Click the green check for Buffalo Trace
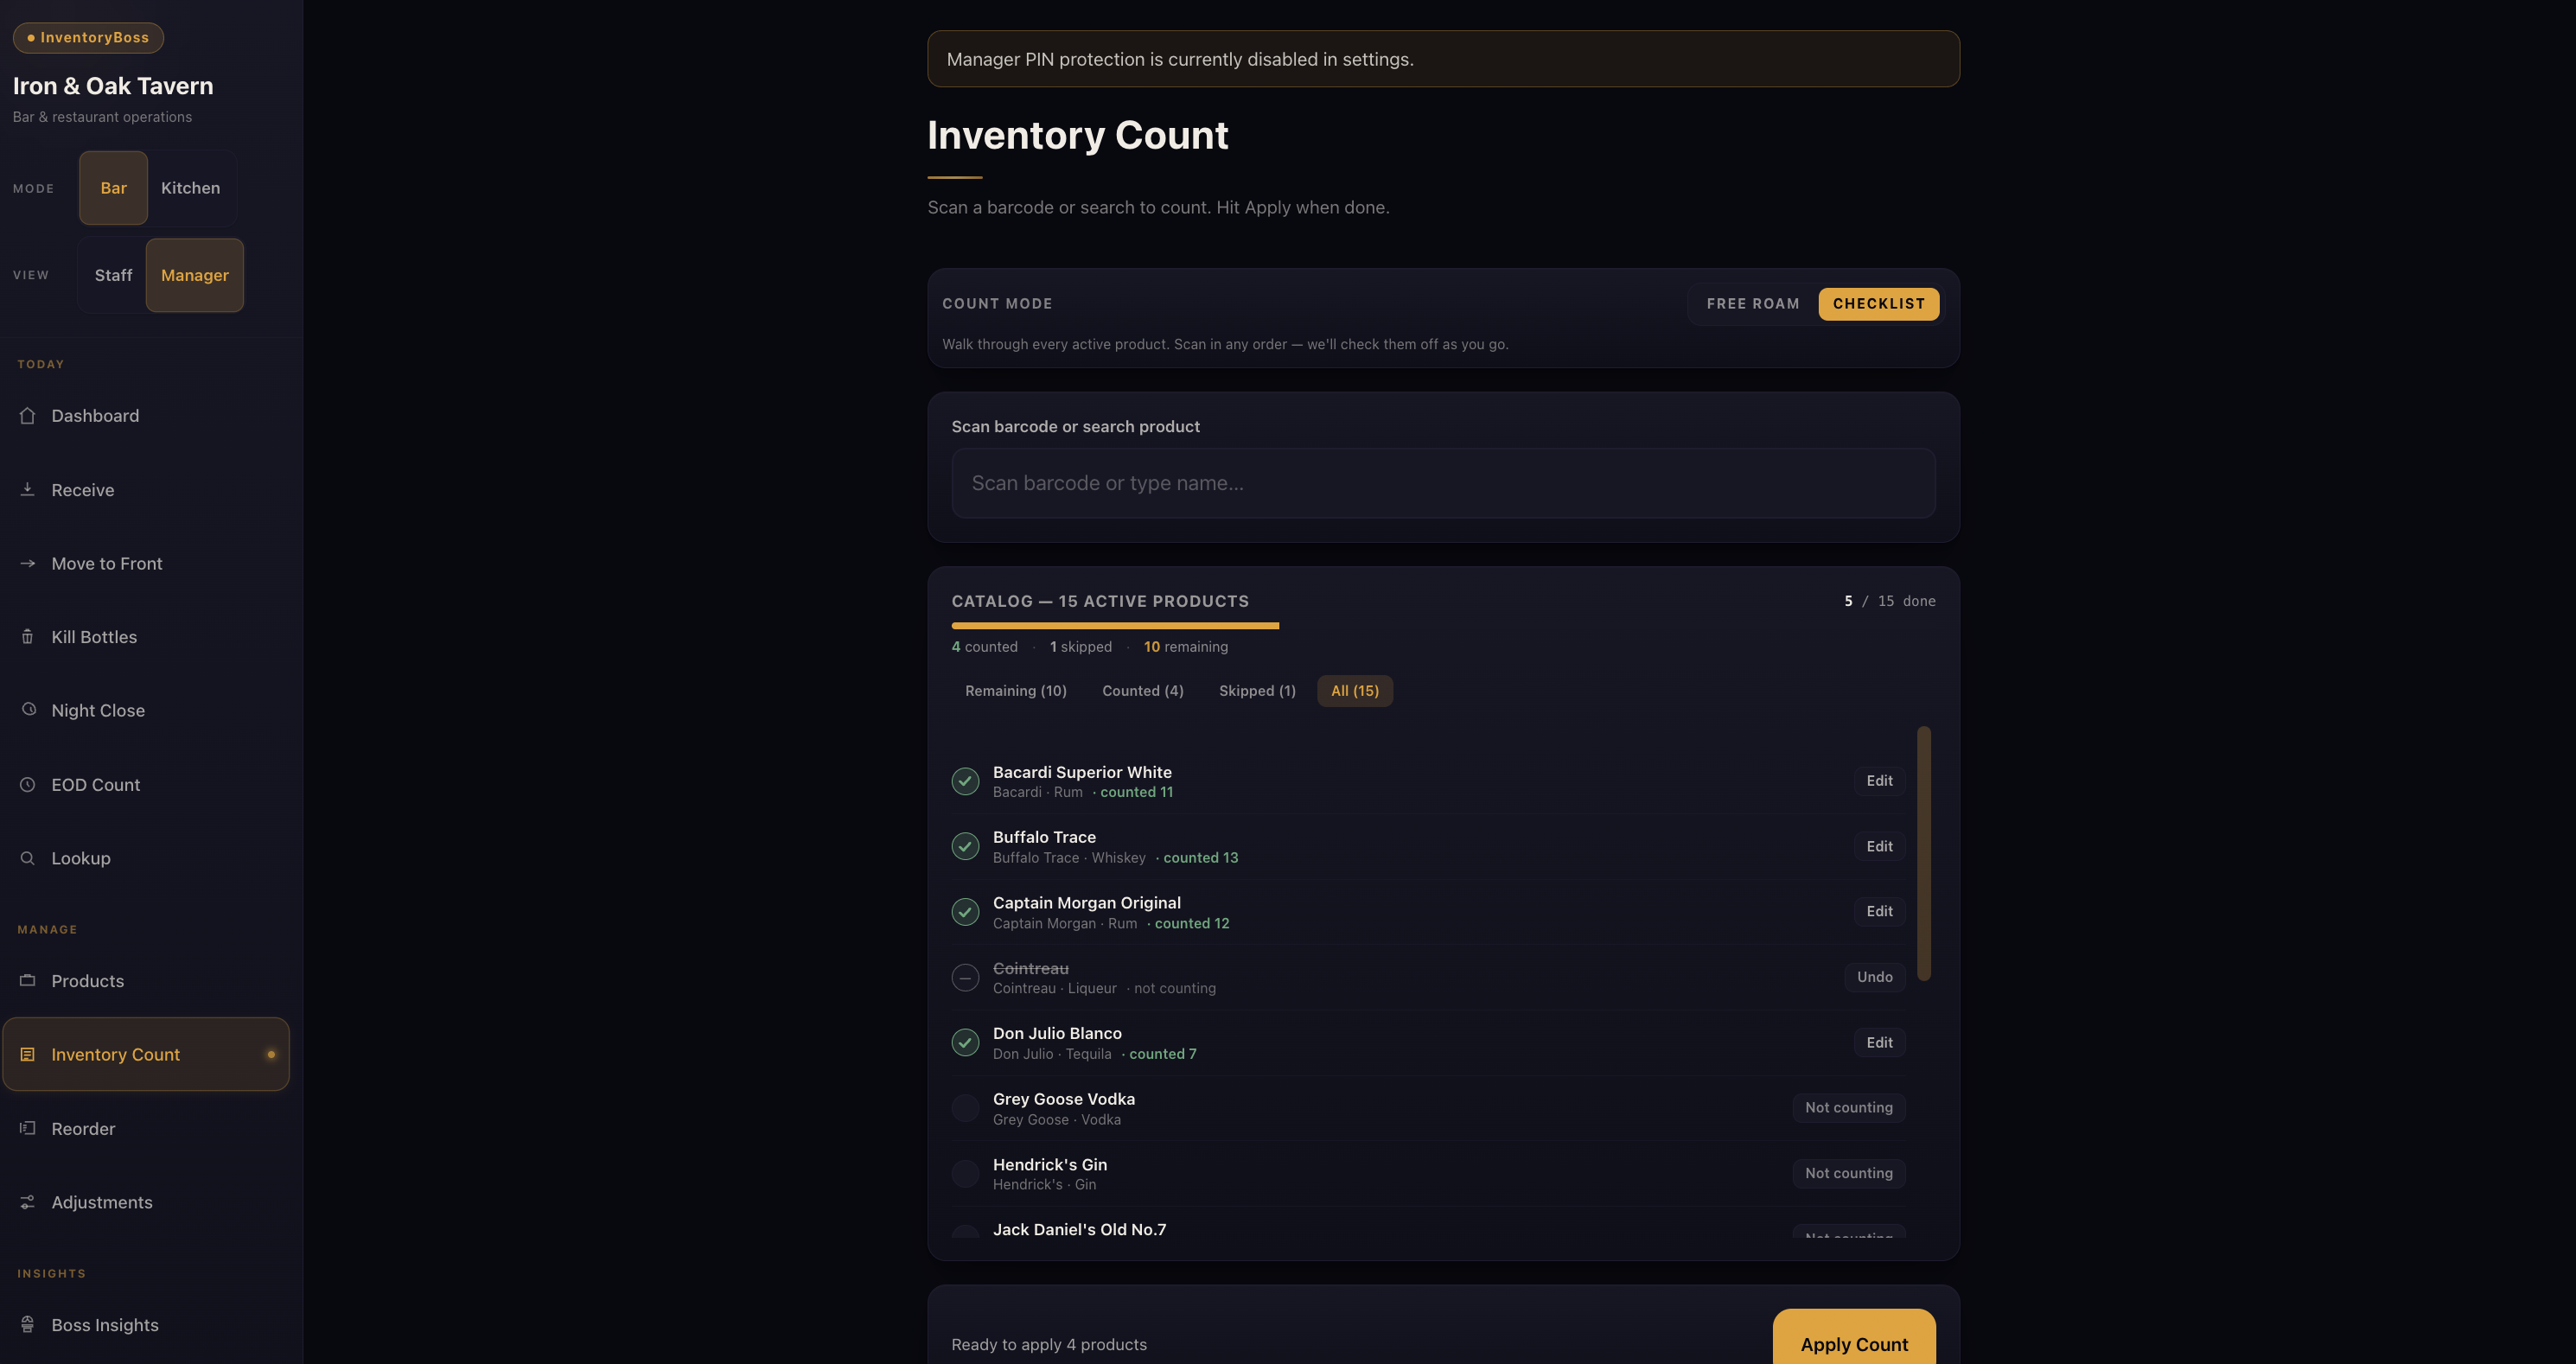The image size is (2576, 1364). point(965,847)
